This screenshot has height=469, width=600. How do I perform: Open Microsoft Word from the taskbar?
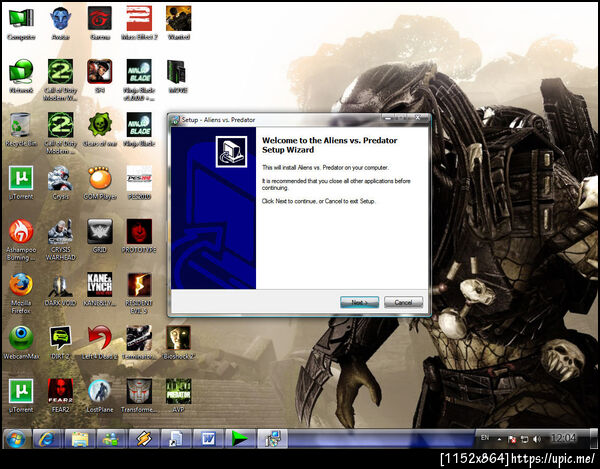208,439
